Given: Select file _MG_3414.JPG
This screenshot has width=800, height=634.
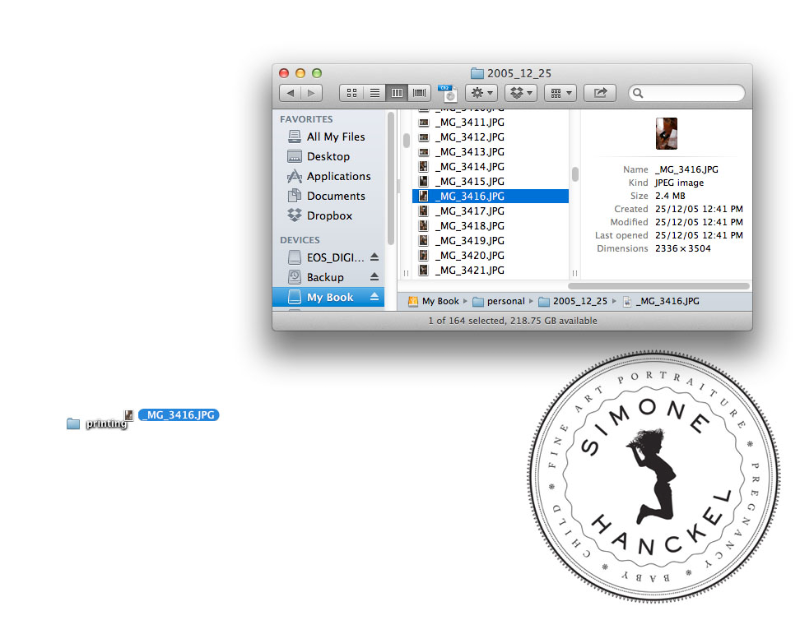Looking at the screenshot, I should [490, 167].
